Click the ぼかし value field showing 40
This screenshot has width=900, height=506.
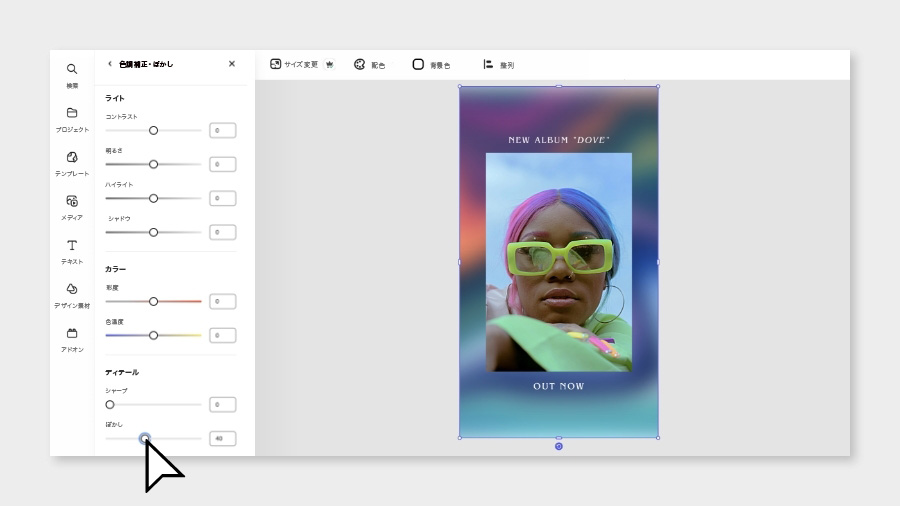coord(223,438)
